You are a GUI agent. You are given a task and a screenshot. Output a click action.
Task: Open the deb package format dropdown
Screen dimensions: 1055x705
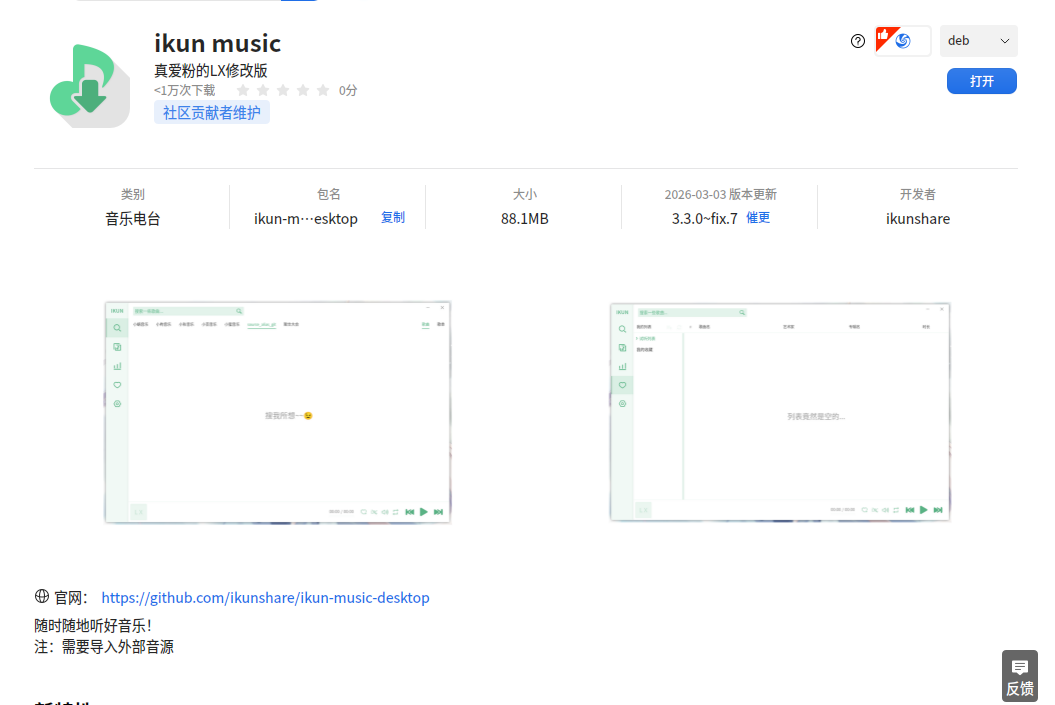pyautogui.click(x=978, y=41)
